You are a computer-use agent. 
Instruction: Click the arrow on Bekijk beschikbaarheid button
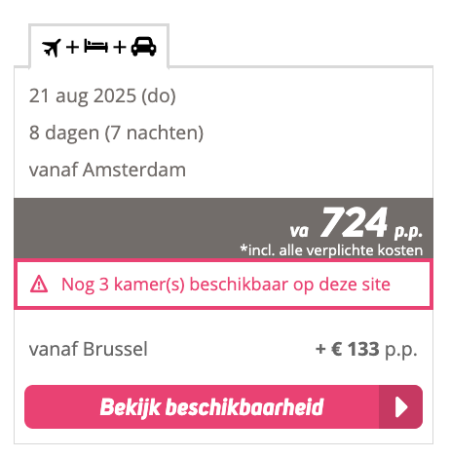401,407
